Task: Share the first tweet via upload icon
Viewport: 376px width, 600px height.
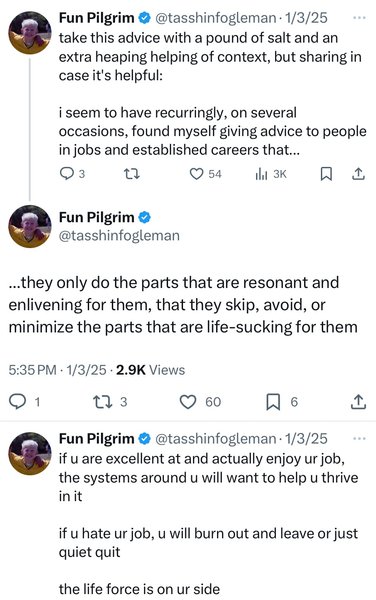Action: [358, 174]
